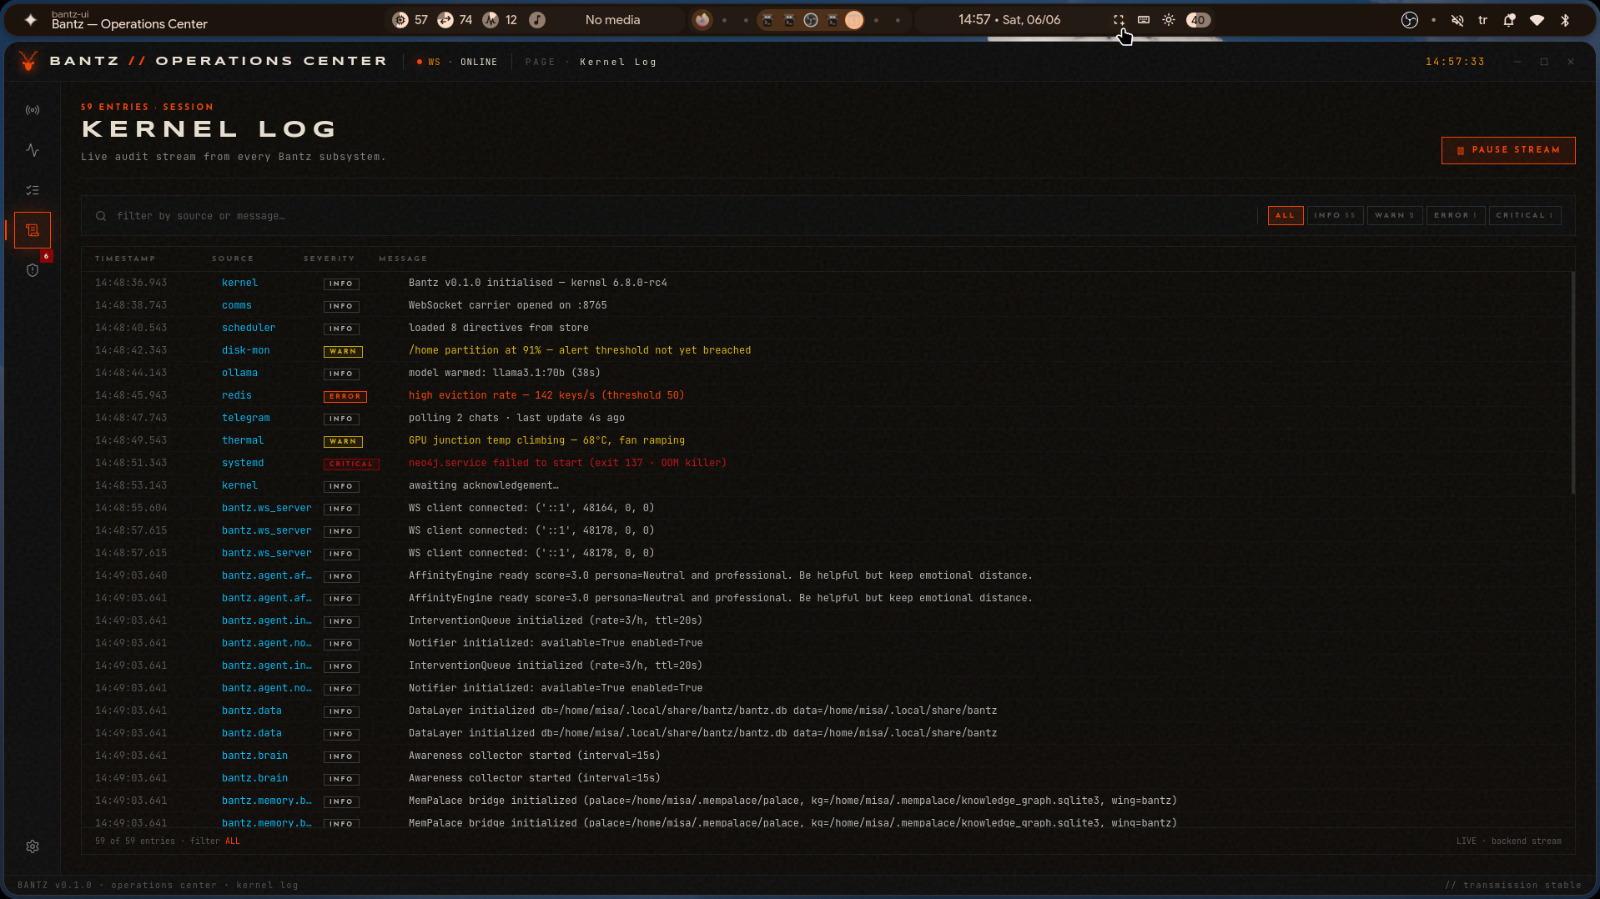Open settings gear in sidebar

pos(32,846)
